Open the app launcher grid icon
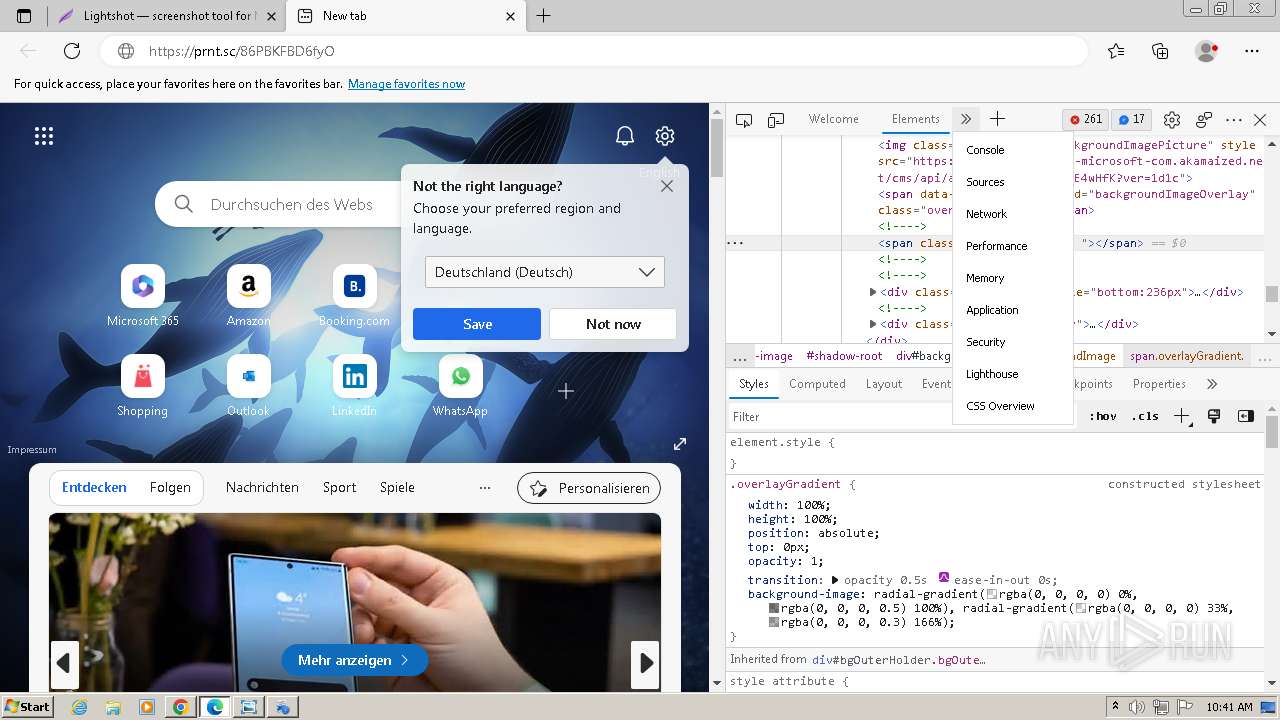The image size is (1280, 720). [x=44, y=136]
